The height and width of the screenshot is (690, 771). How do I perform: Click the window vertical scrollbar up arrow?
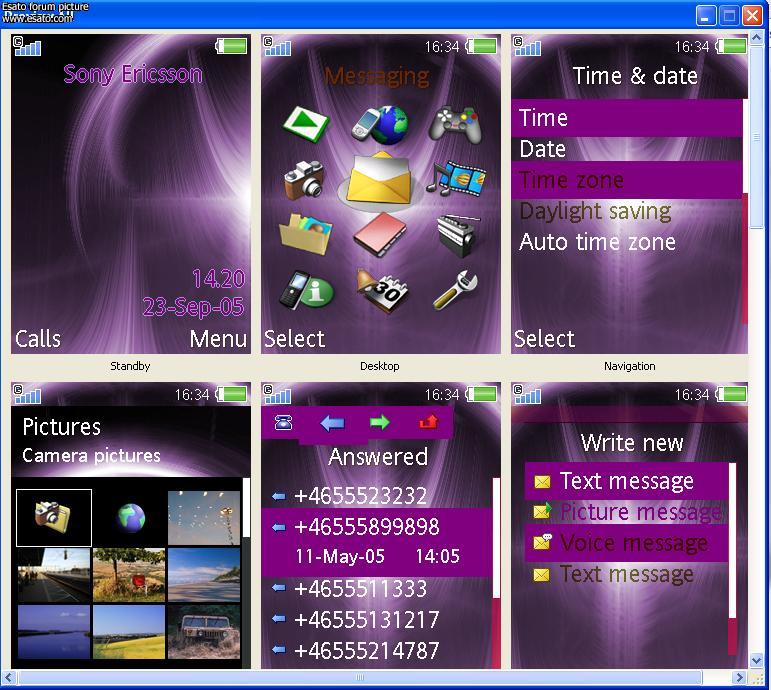tap(757, 37)
